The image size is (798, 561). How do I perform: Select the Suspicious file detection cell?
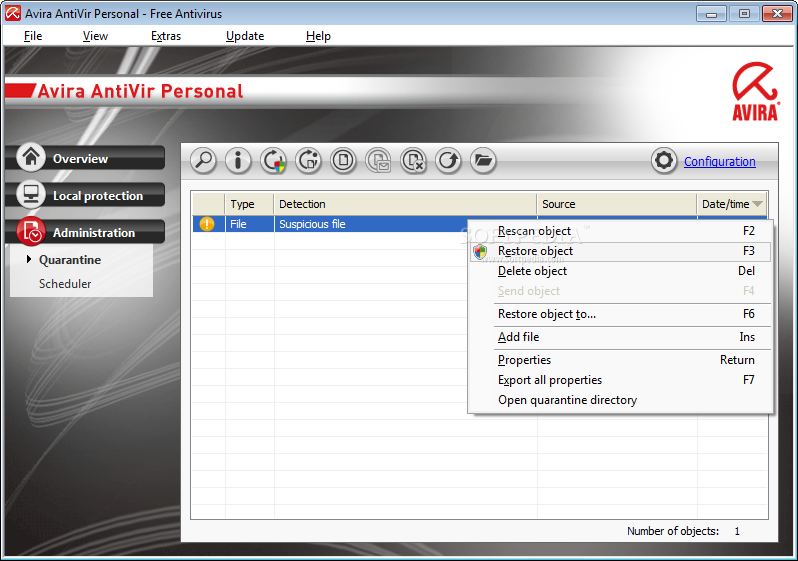(x=371, y=224)
